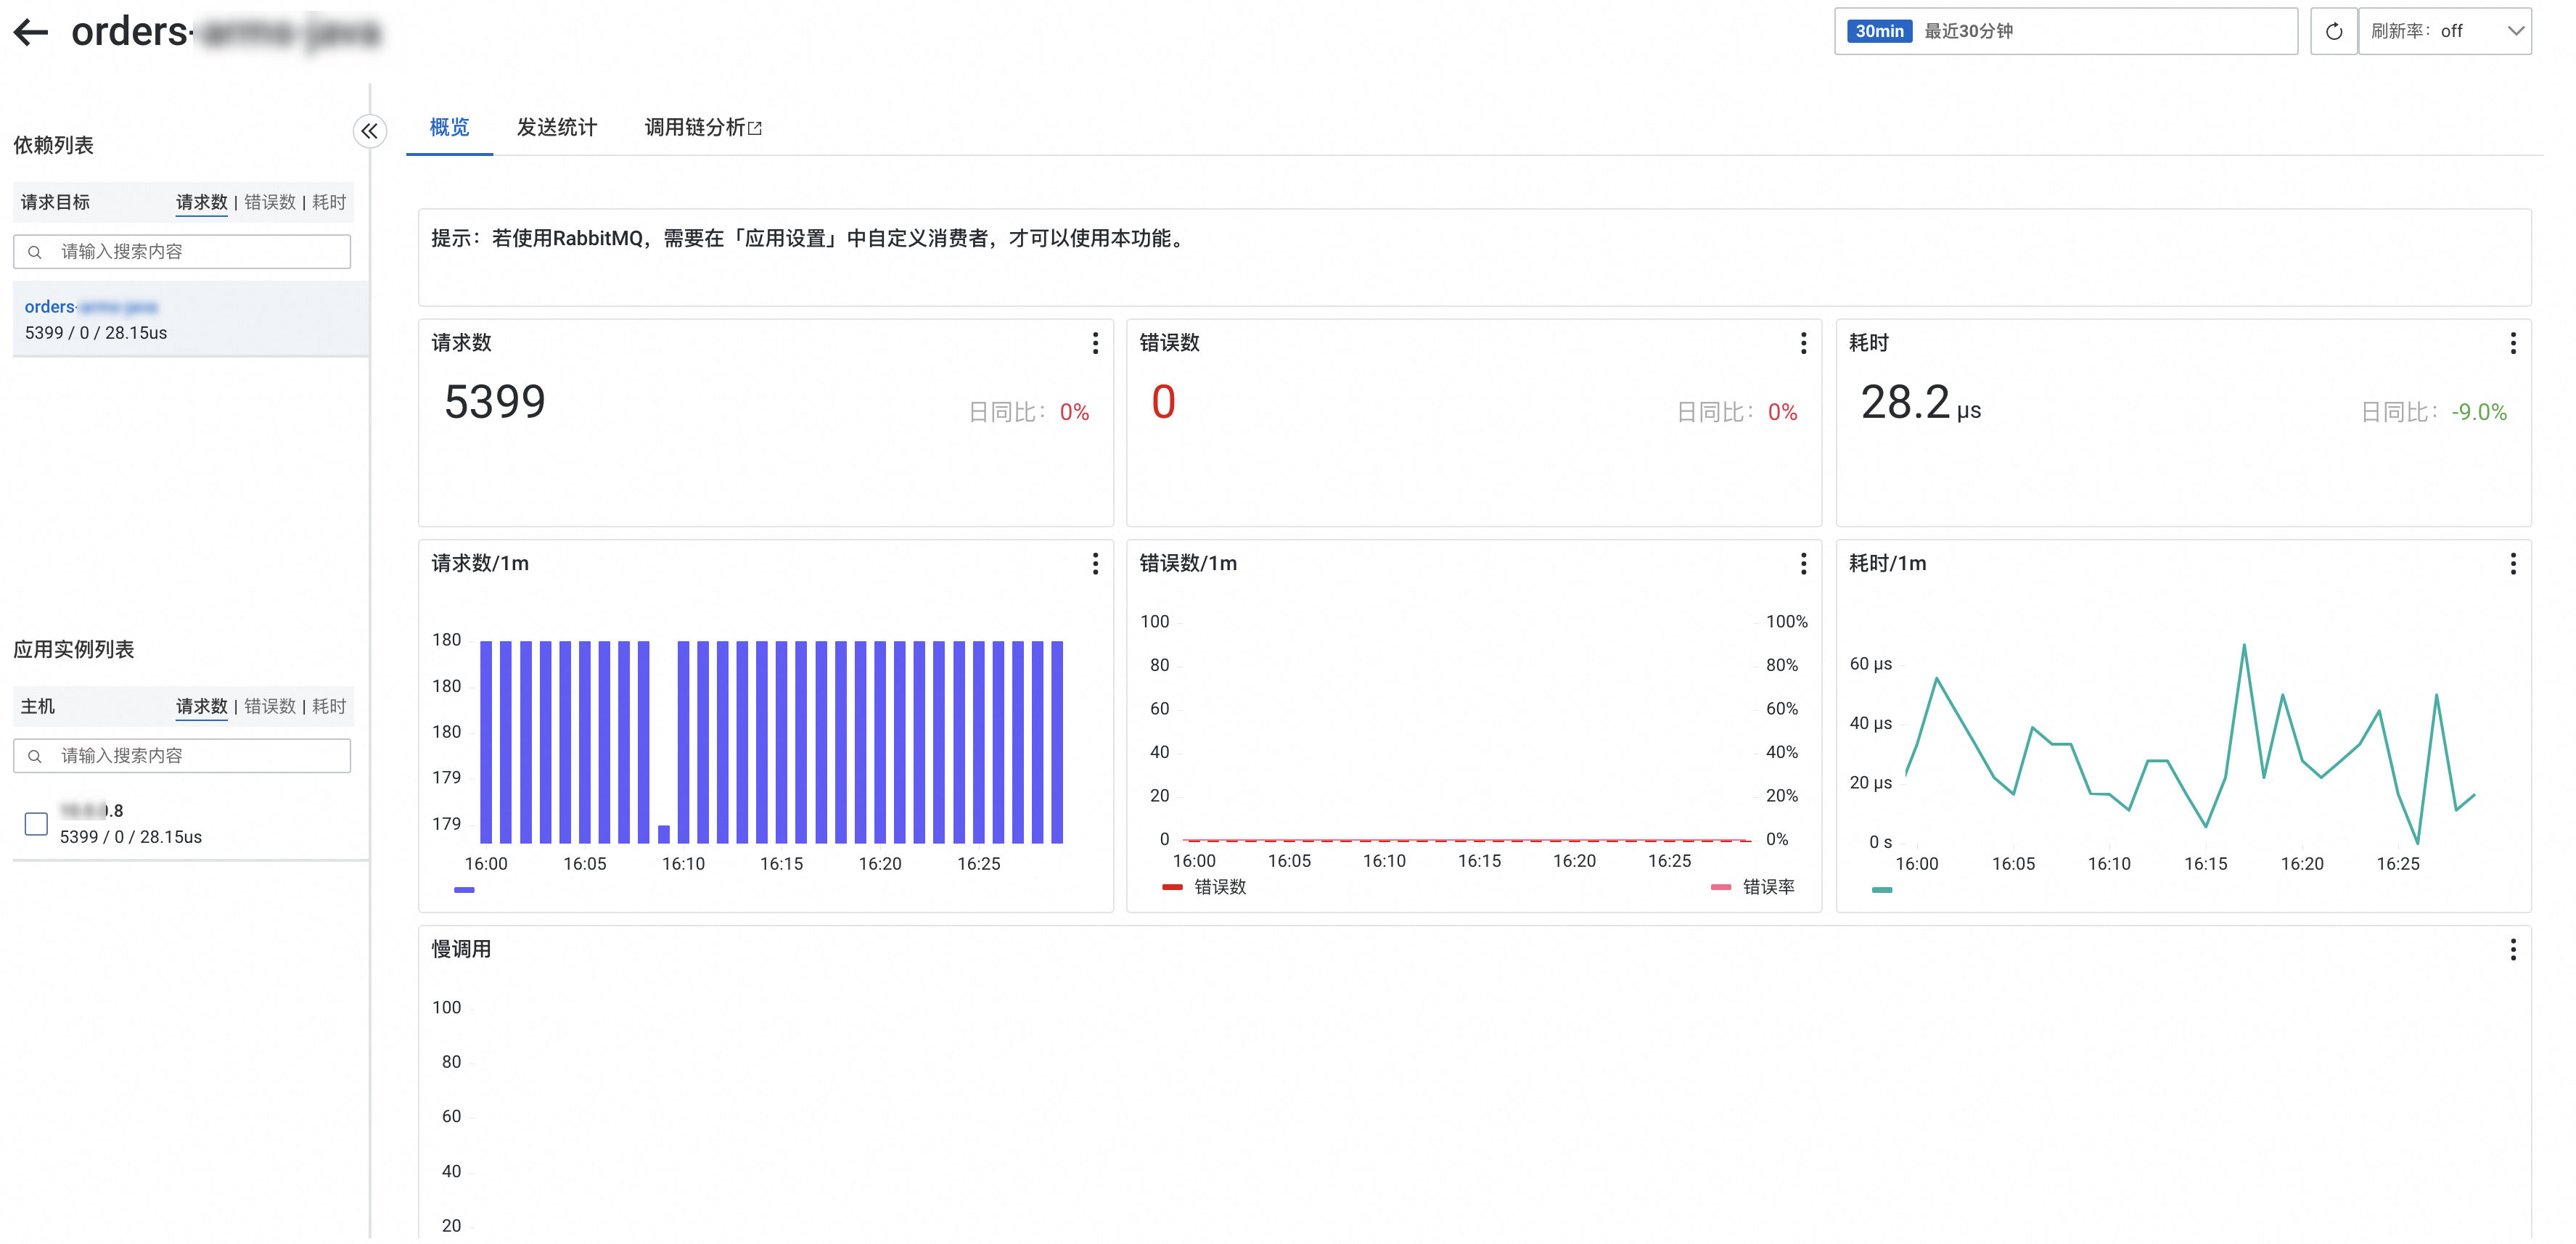Toggle 错误数 legend in error chart
Image resolution: width=2576 pixels, height=1244 pixels.
pos(1205,887)
